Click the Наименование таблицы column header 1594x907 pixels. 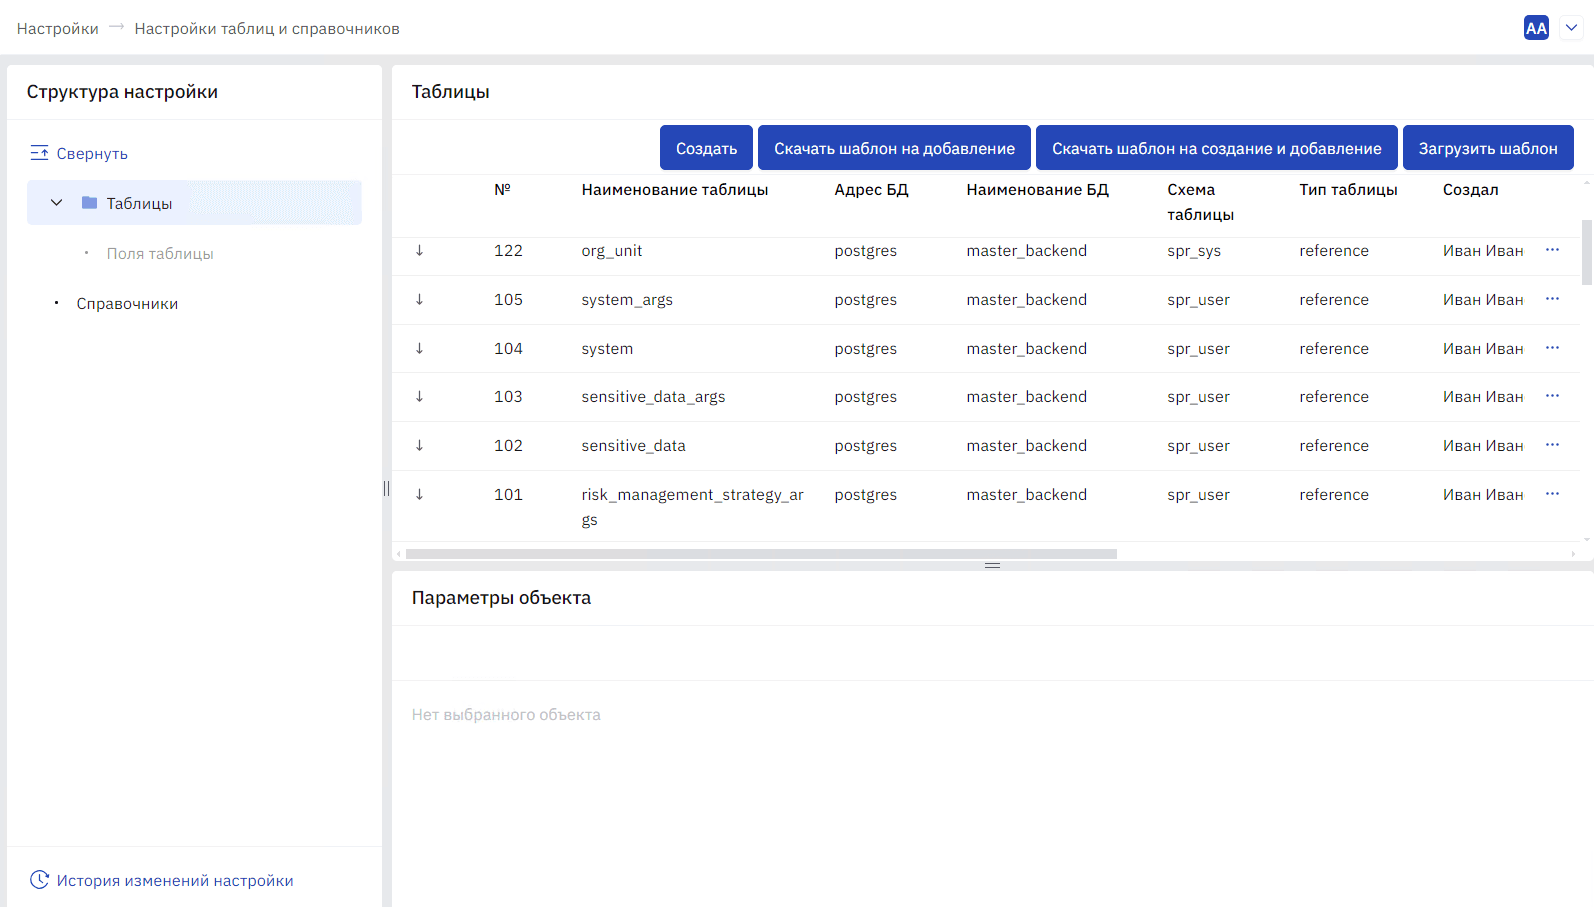click(675, 190)
